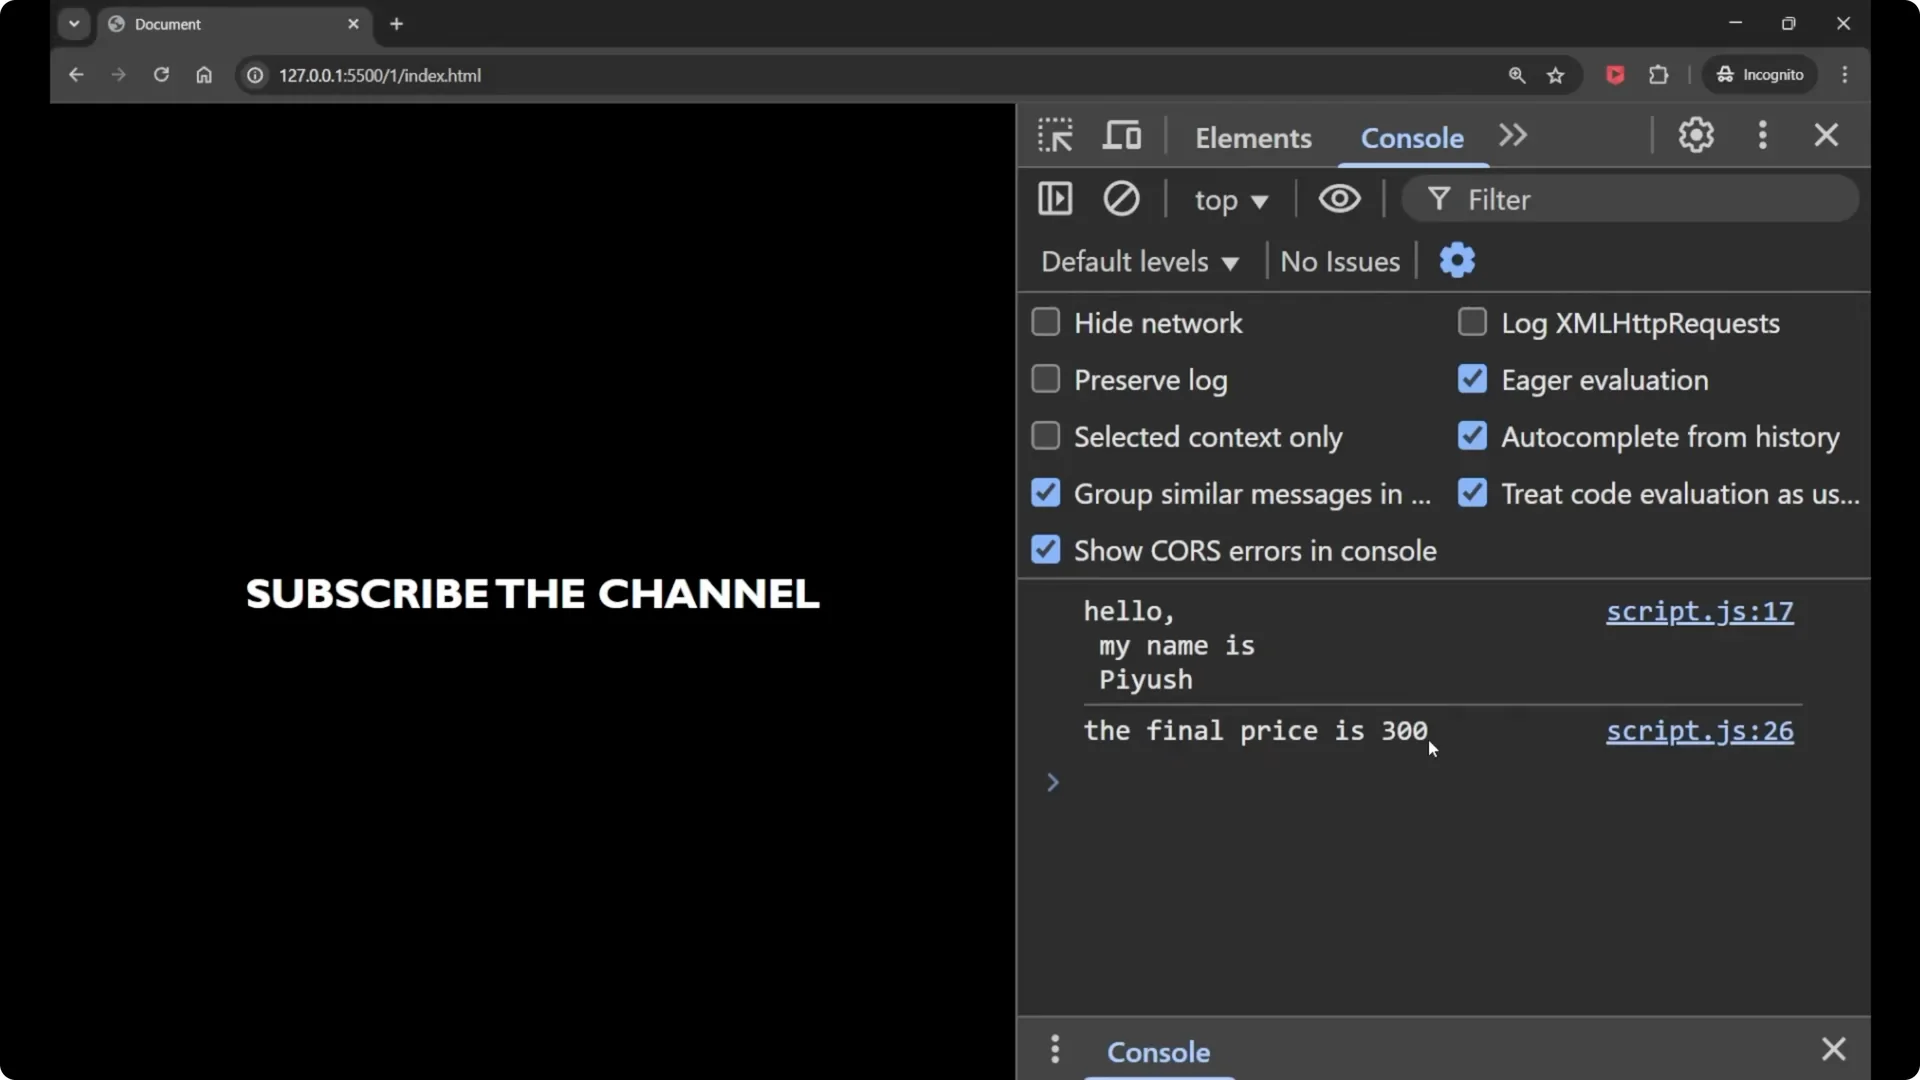Viewport: 1920px width, 1080px height.
Task: Toggle device toolbar emulation icon
Action: [1121, 135]
